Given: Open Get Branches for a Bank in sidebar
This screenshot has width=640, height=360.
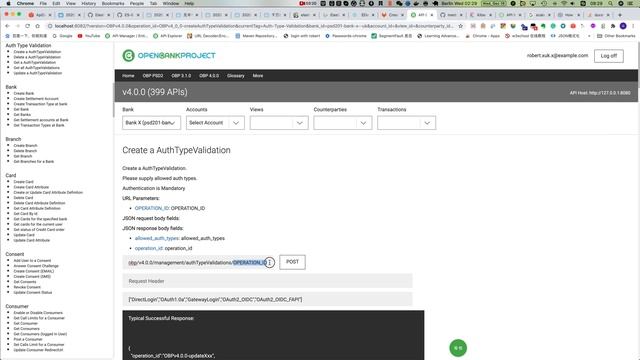Looking at the screenshot, I should (x=33, y=162).
